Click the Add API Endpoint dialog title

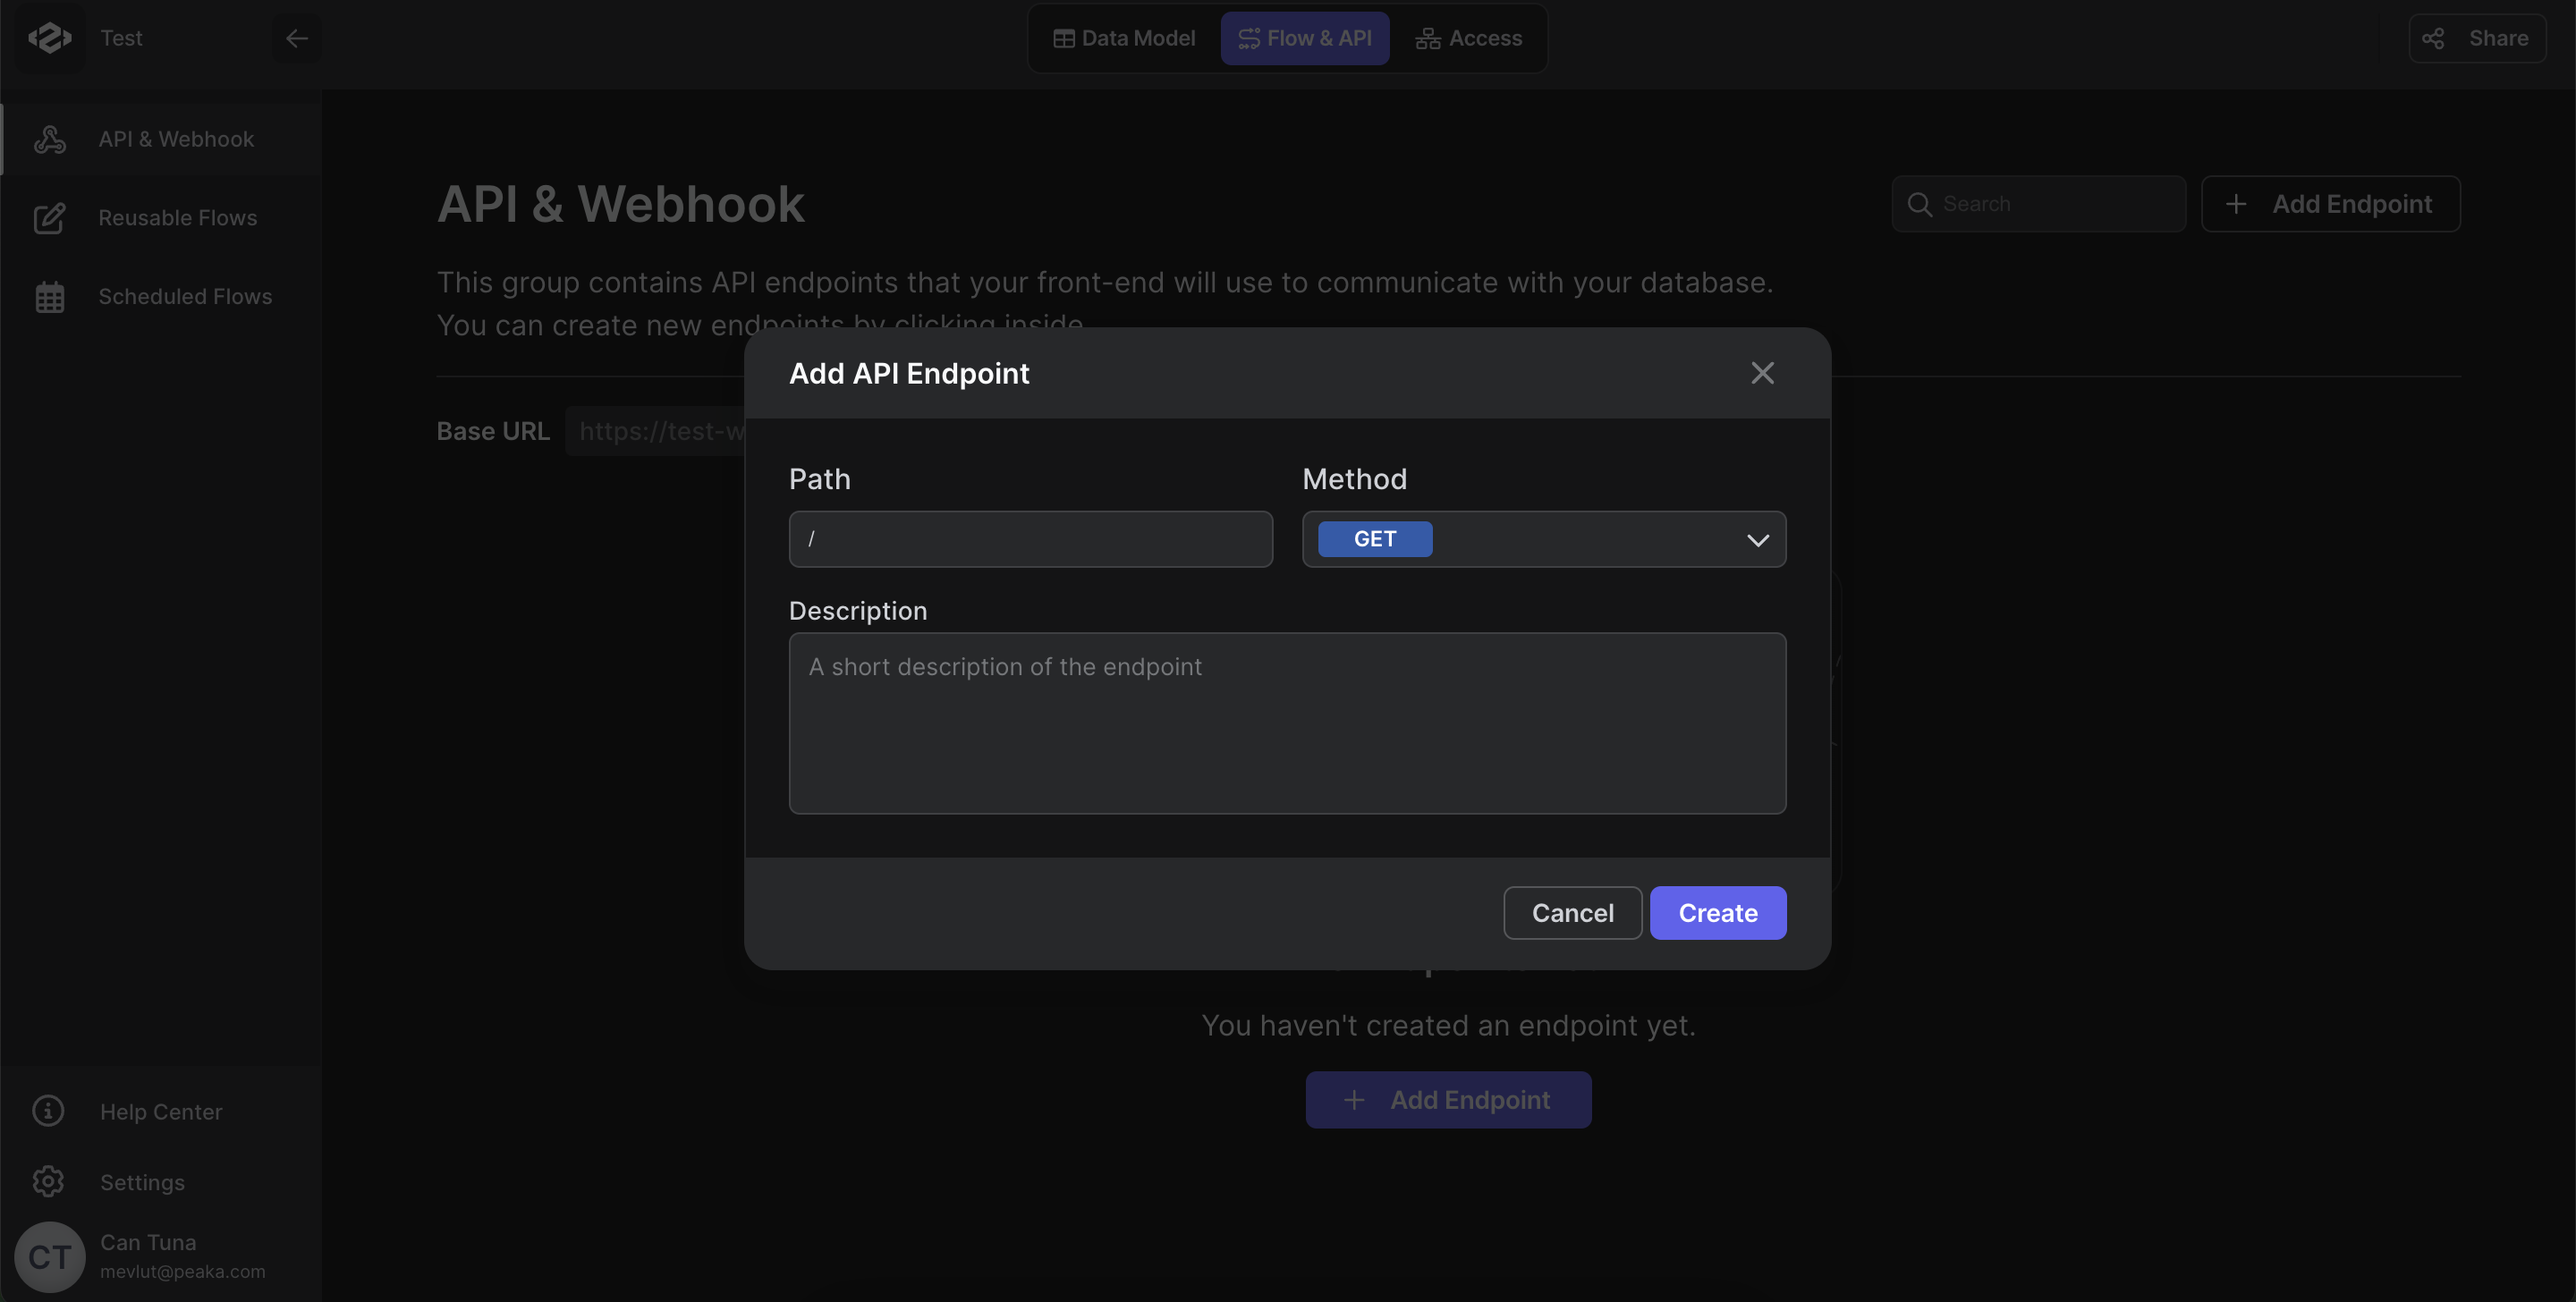click(x=908, y=373)
